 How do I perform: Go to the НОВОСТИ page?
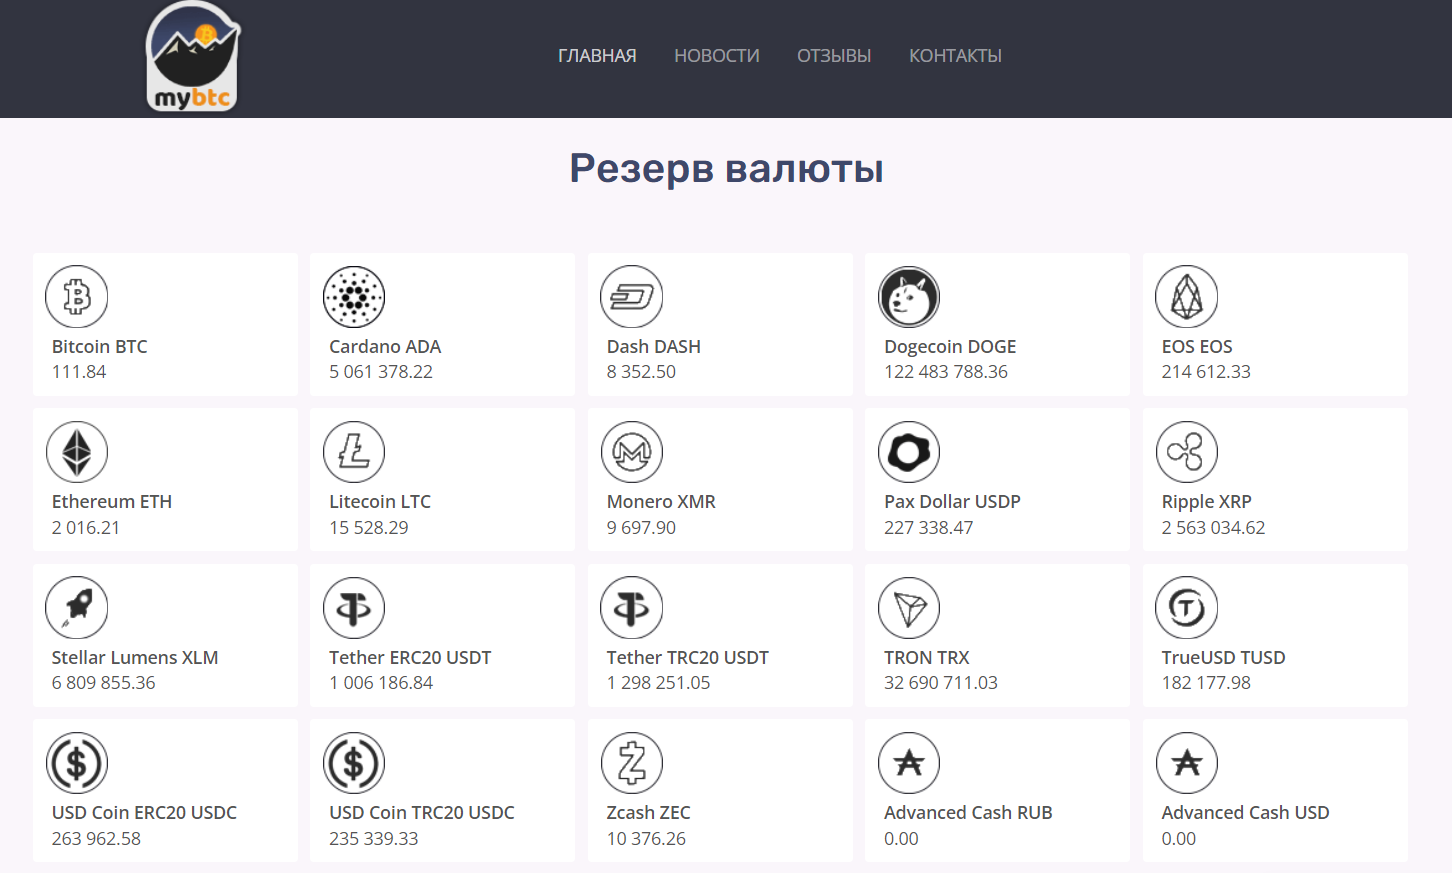pyautogui.click(x=717, y=56)
